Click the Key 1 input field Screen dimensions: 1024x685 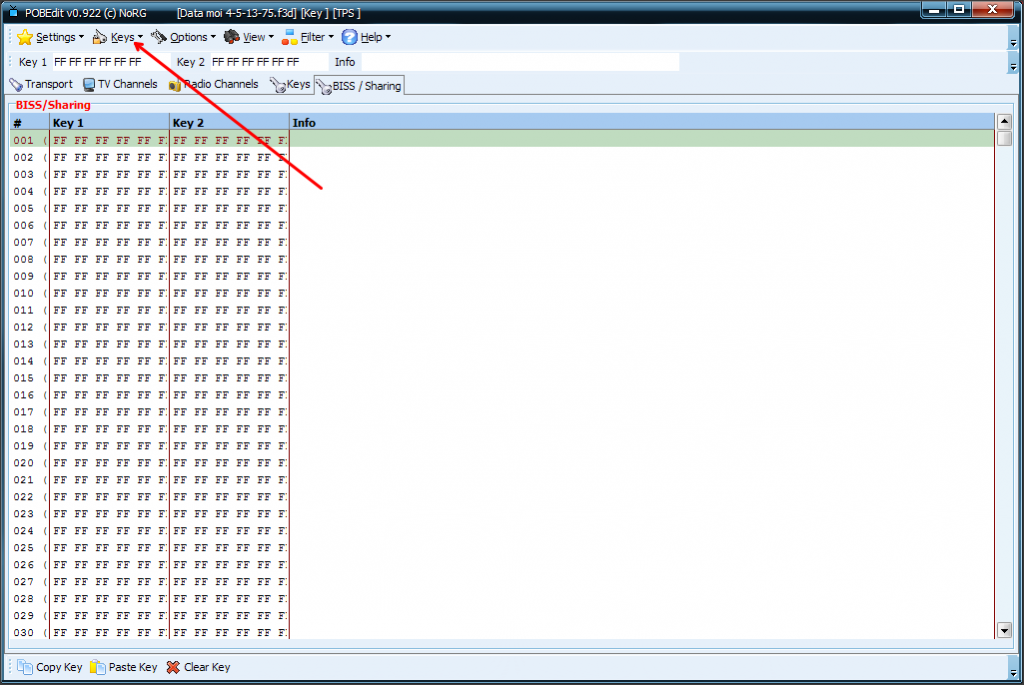110,62
